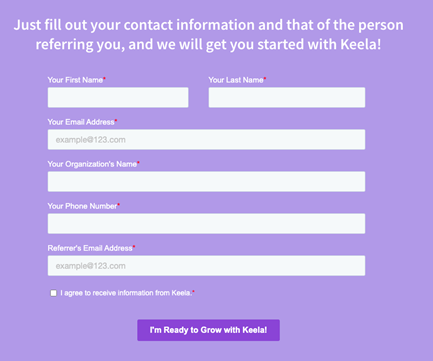Click the red asterisk after the Keela consent text
Image resolution: width=433 pixels, height=361 pixels.
[194, 291]
